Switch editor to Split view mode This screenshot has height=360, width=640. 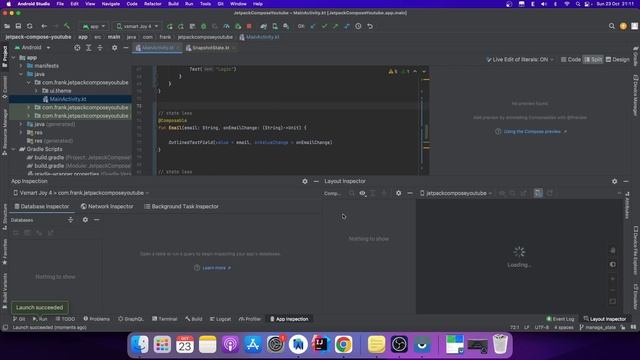coord(593,60)
